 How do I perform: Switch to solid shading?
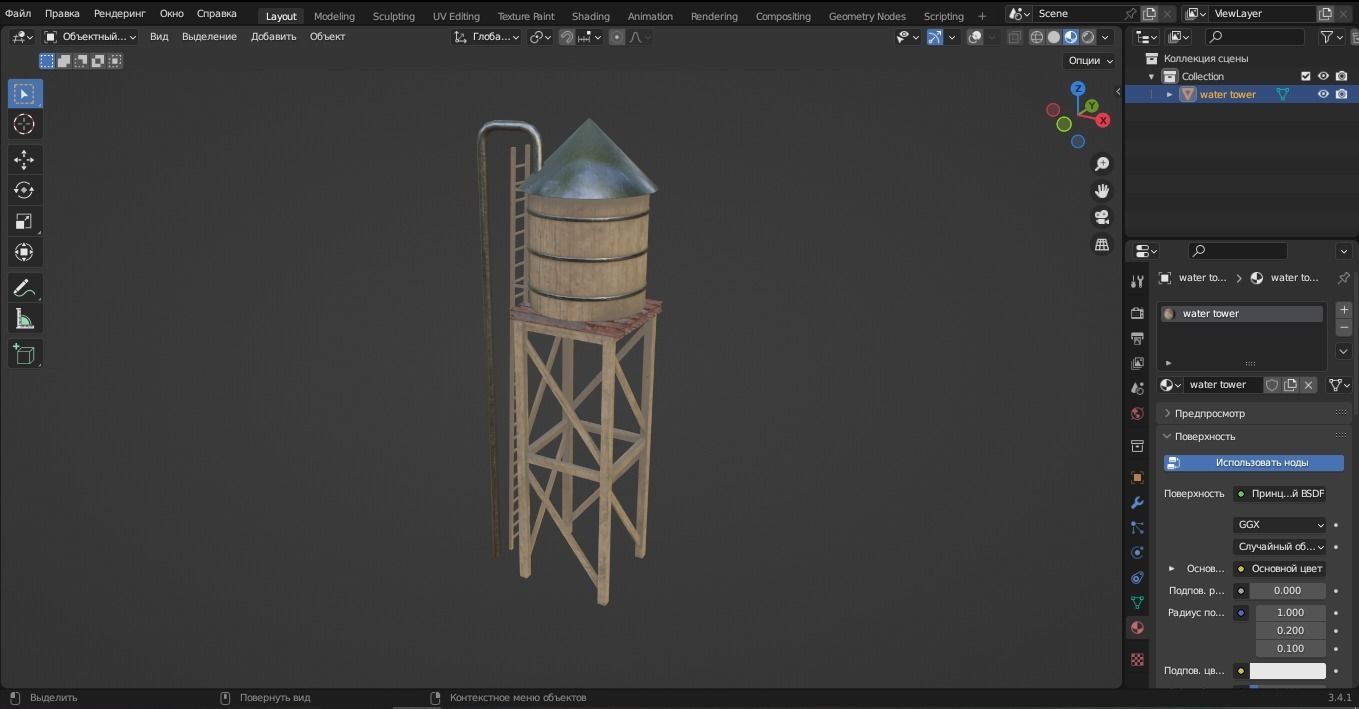coord(1054,37)
